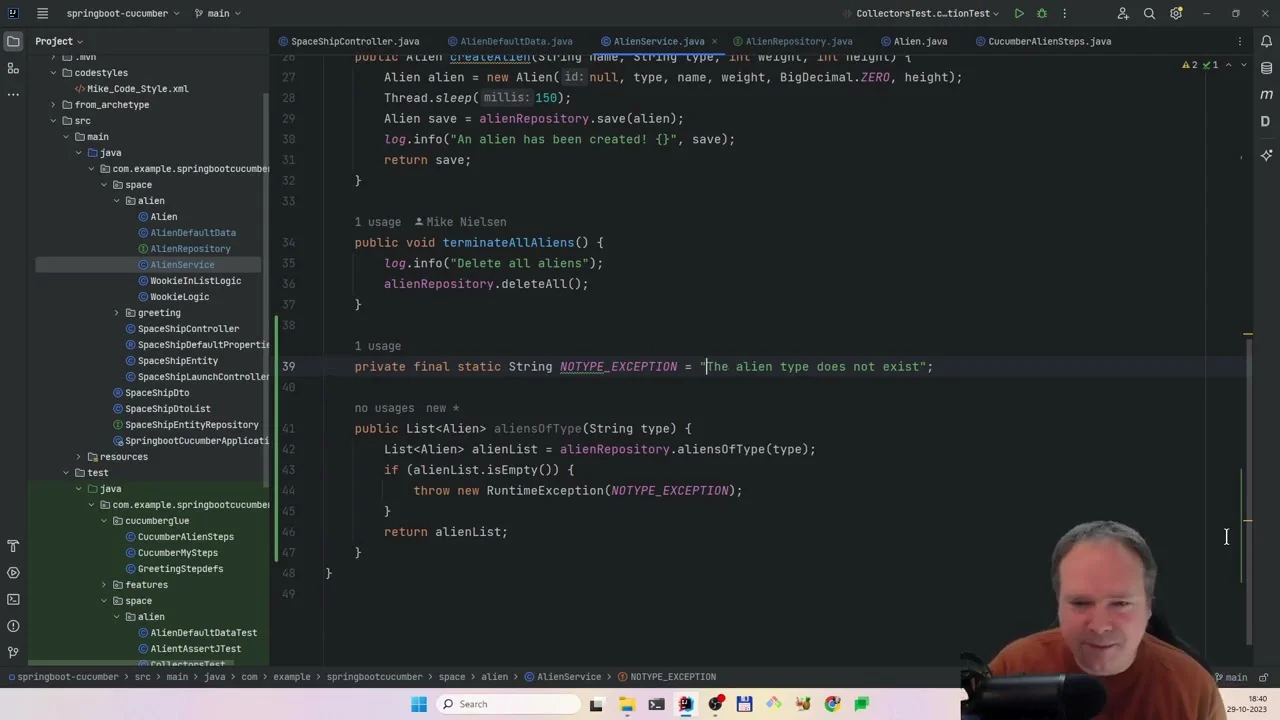Run the CollectorsTest configuration
The width and height of the screenshot is (1280, 720).
(x=1018, y=13)
